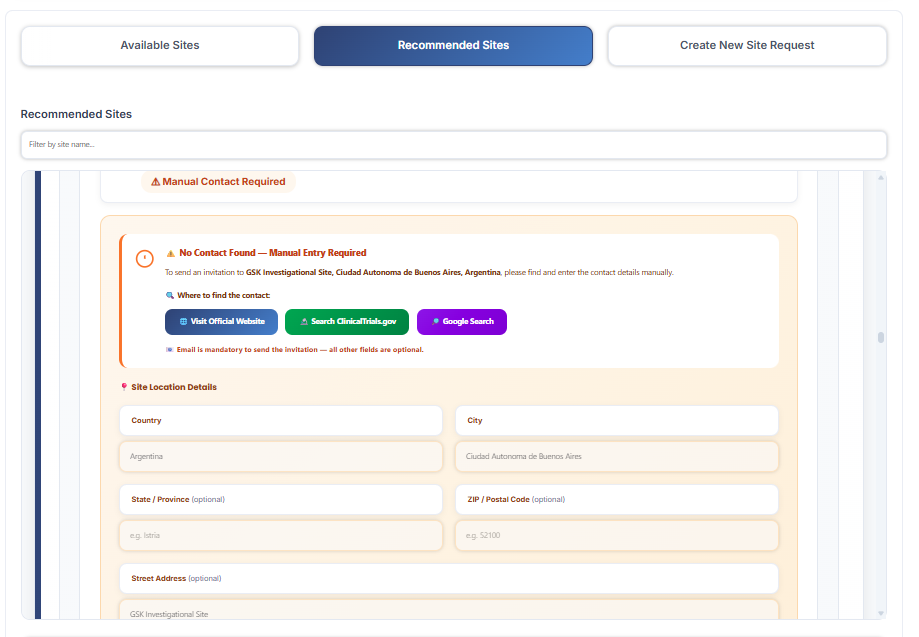
Task: Open the Create New Site Request tab
Action: [x=746, y=45]
